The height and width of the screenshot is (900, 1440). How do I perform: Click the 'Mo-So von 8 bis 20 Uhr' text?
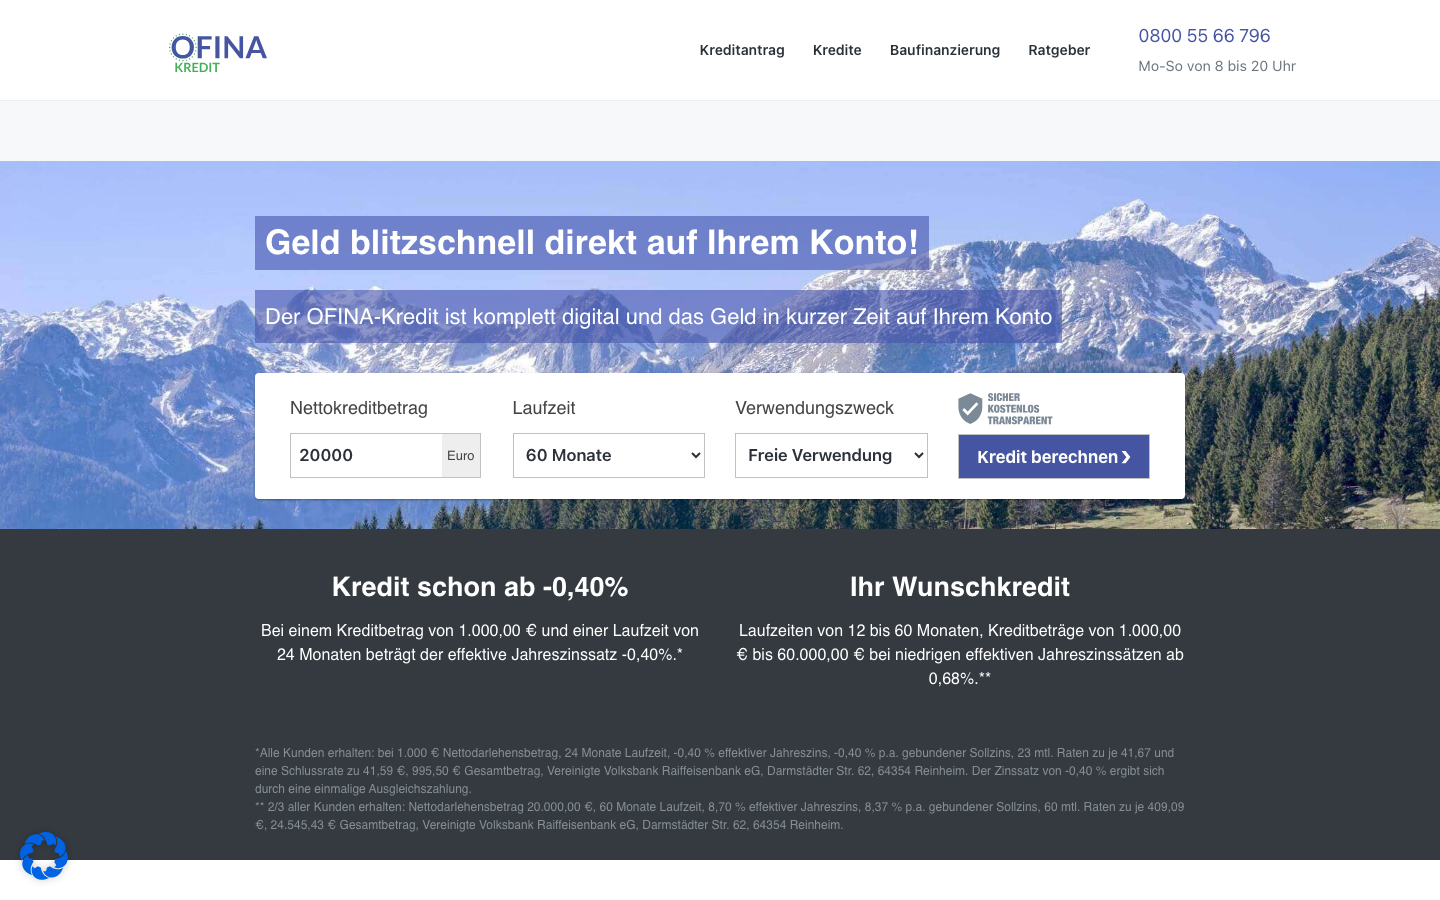1217,66
